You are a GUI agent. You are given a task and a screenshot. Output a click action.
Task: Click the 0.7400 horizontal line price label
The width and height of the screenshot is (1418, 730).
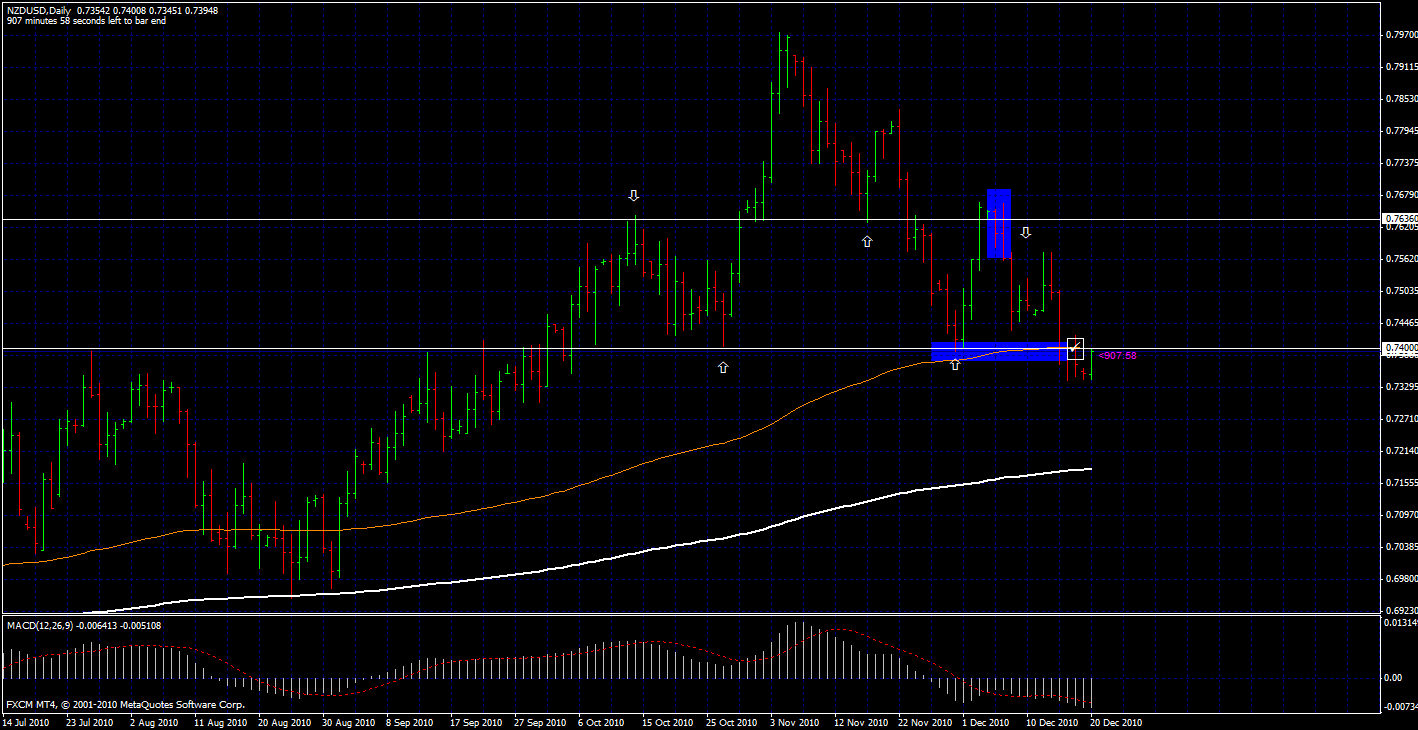(x=1400, y=348)
